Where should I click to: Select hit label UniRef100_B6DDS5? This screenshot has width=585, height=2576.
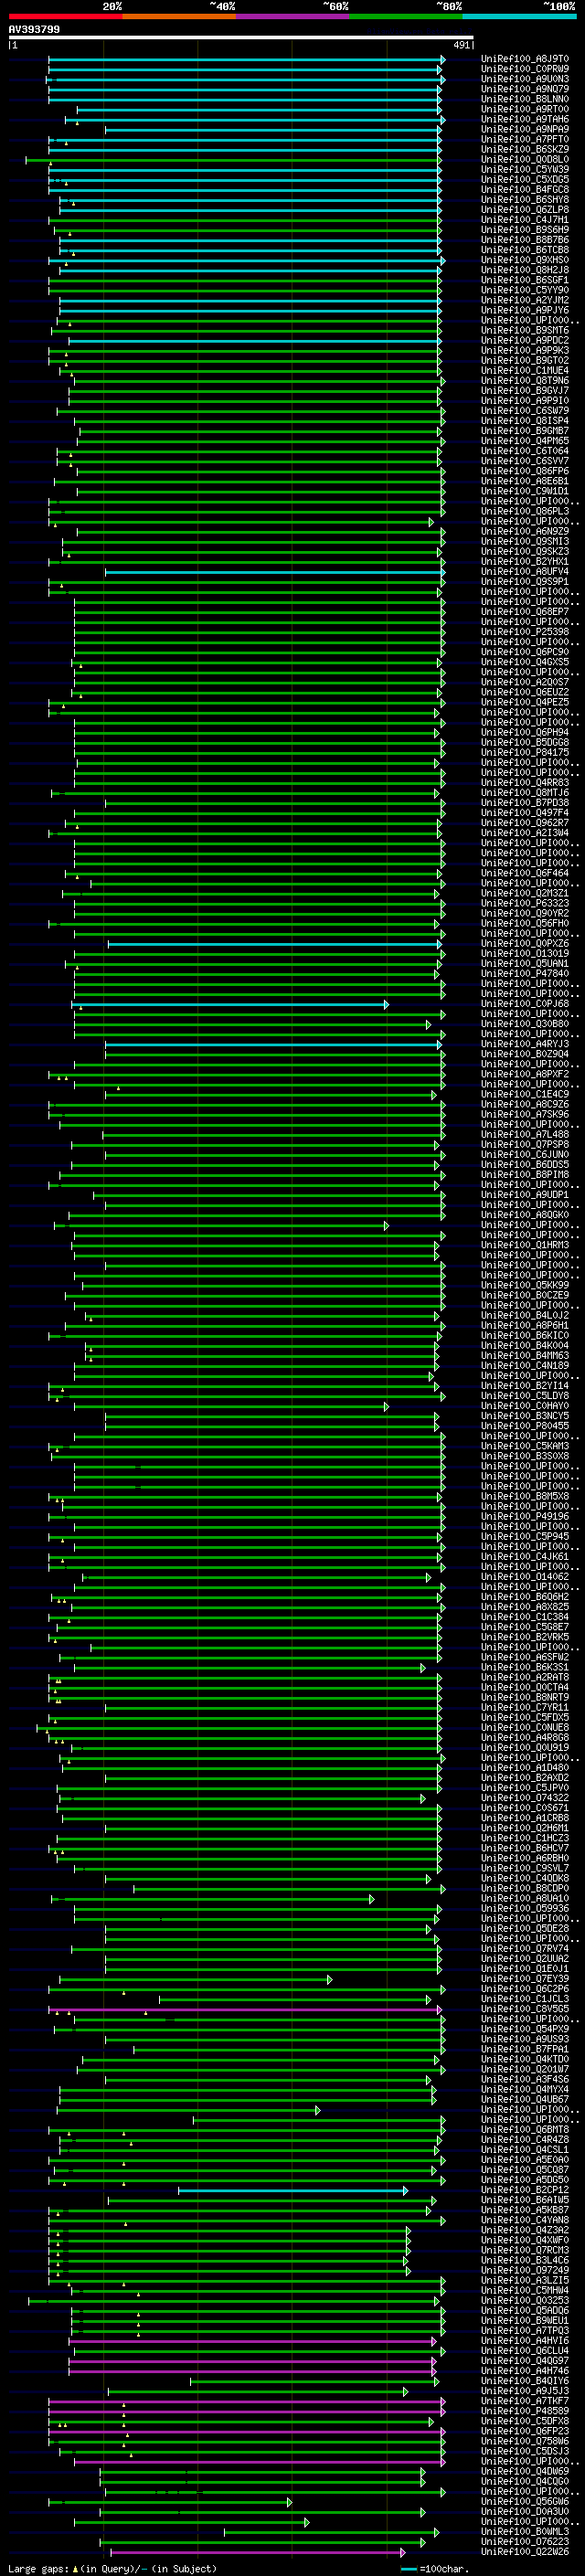tap(525, 1164)
